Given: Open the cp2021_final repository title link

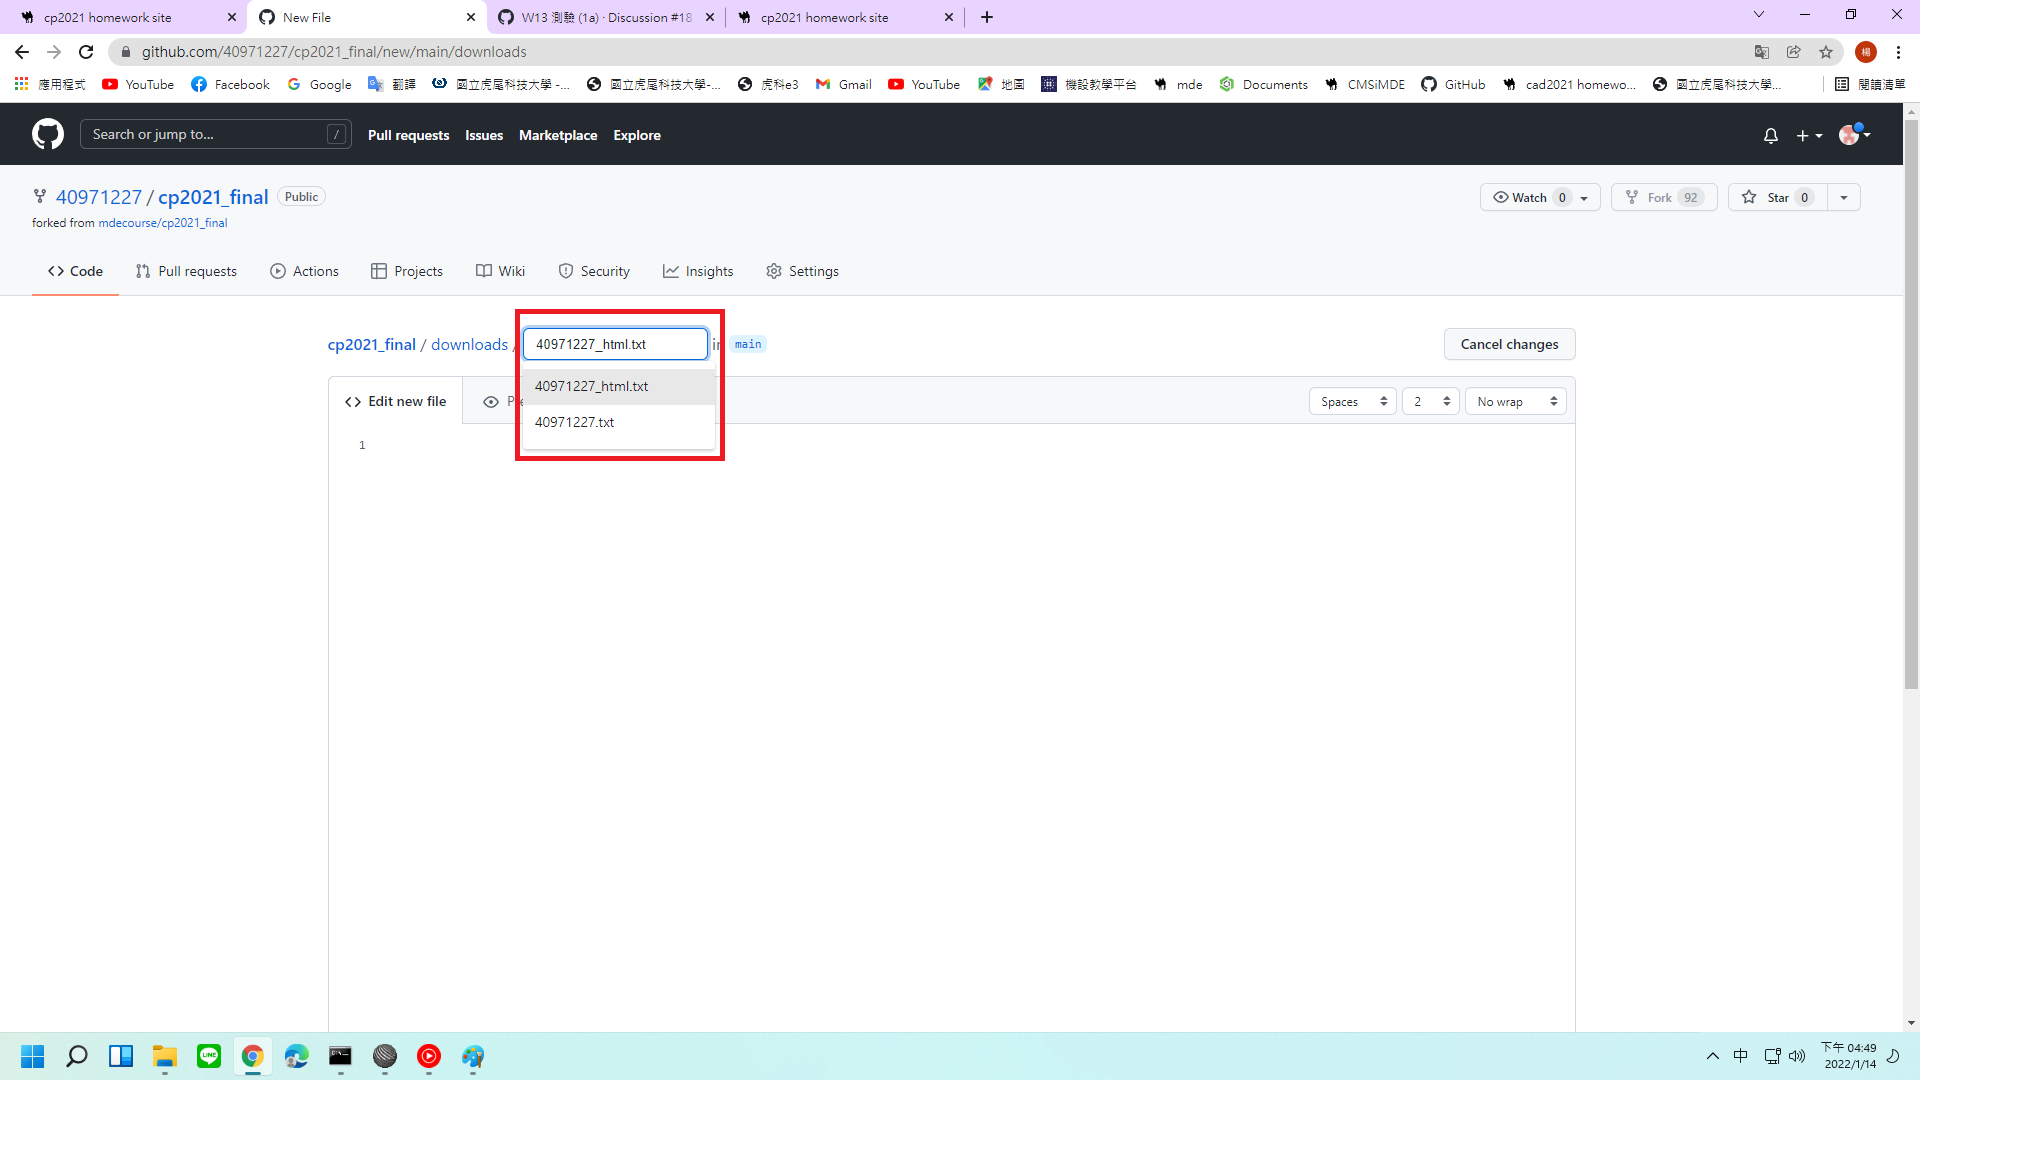Looking at the screenshot, I should [x=213, y=197].
